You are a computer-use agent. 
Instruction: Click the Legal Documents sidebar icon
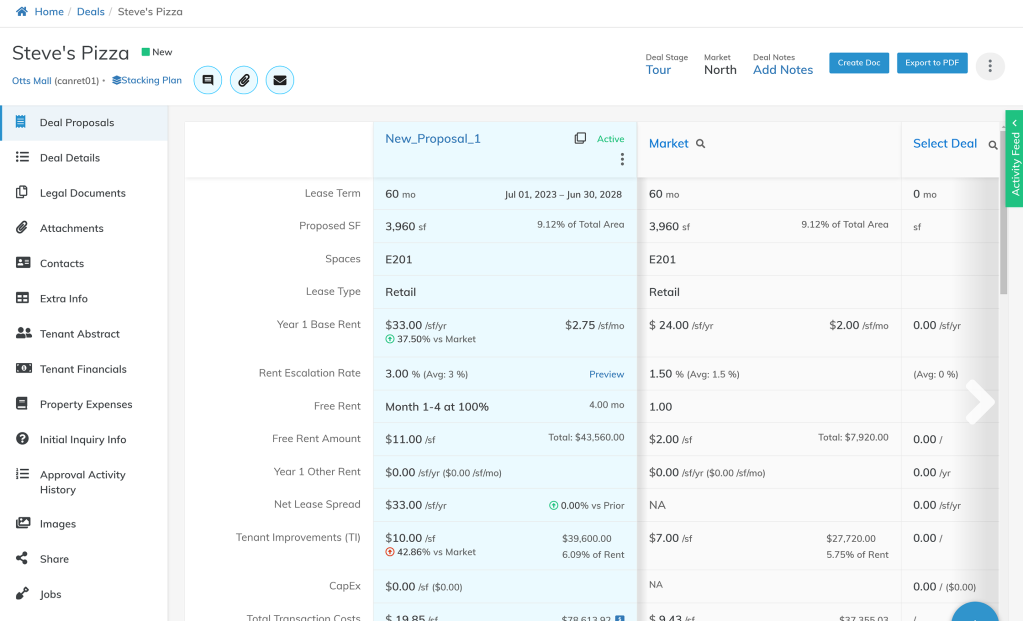[x=22, y=192]
